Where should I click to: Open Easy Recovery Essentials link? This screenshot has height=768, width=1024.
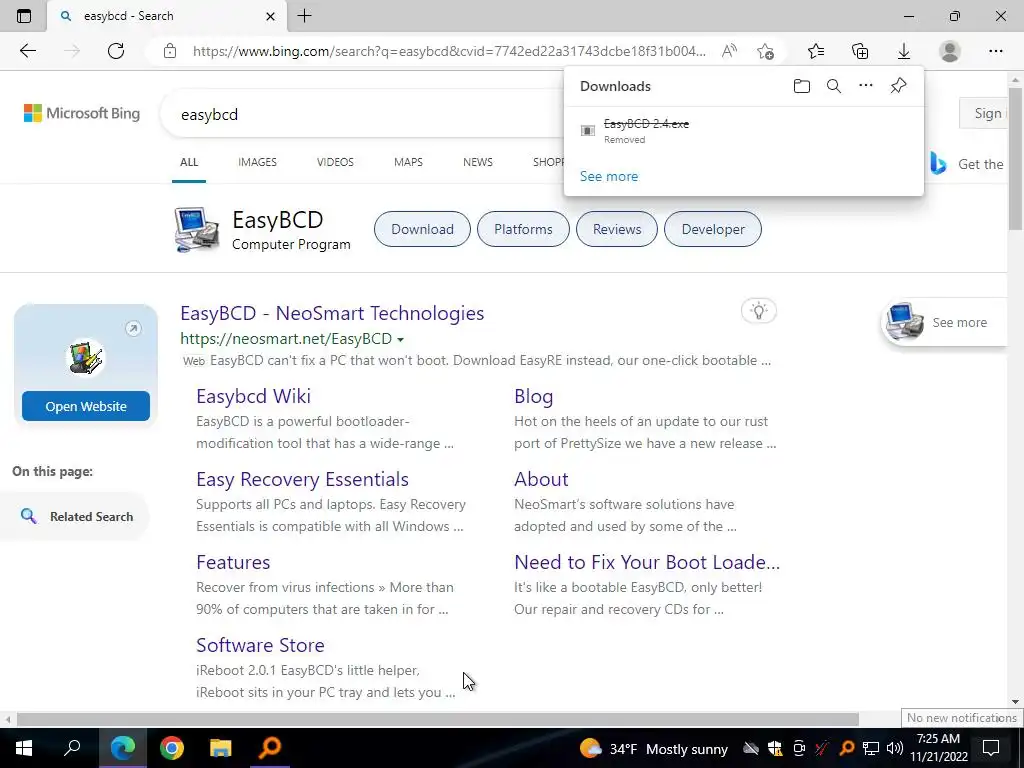302,479
